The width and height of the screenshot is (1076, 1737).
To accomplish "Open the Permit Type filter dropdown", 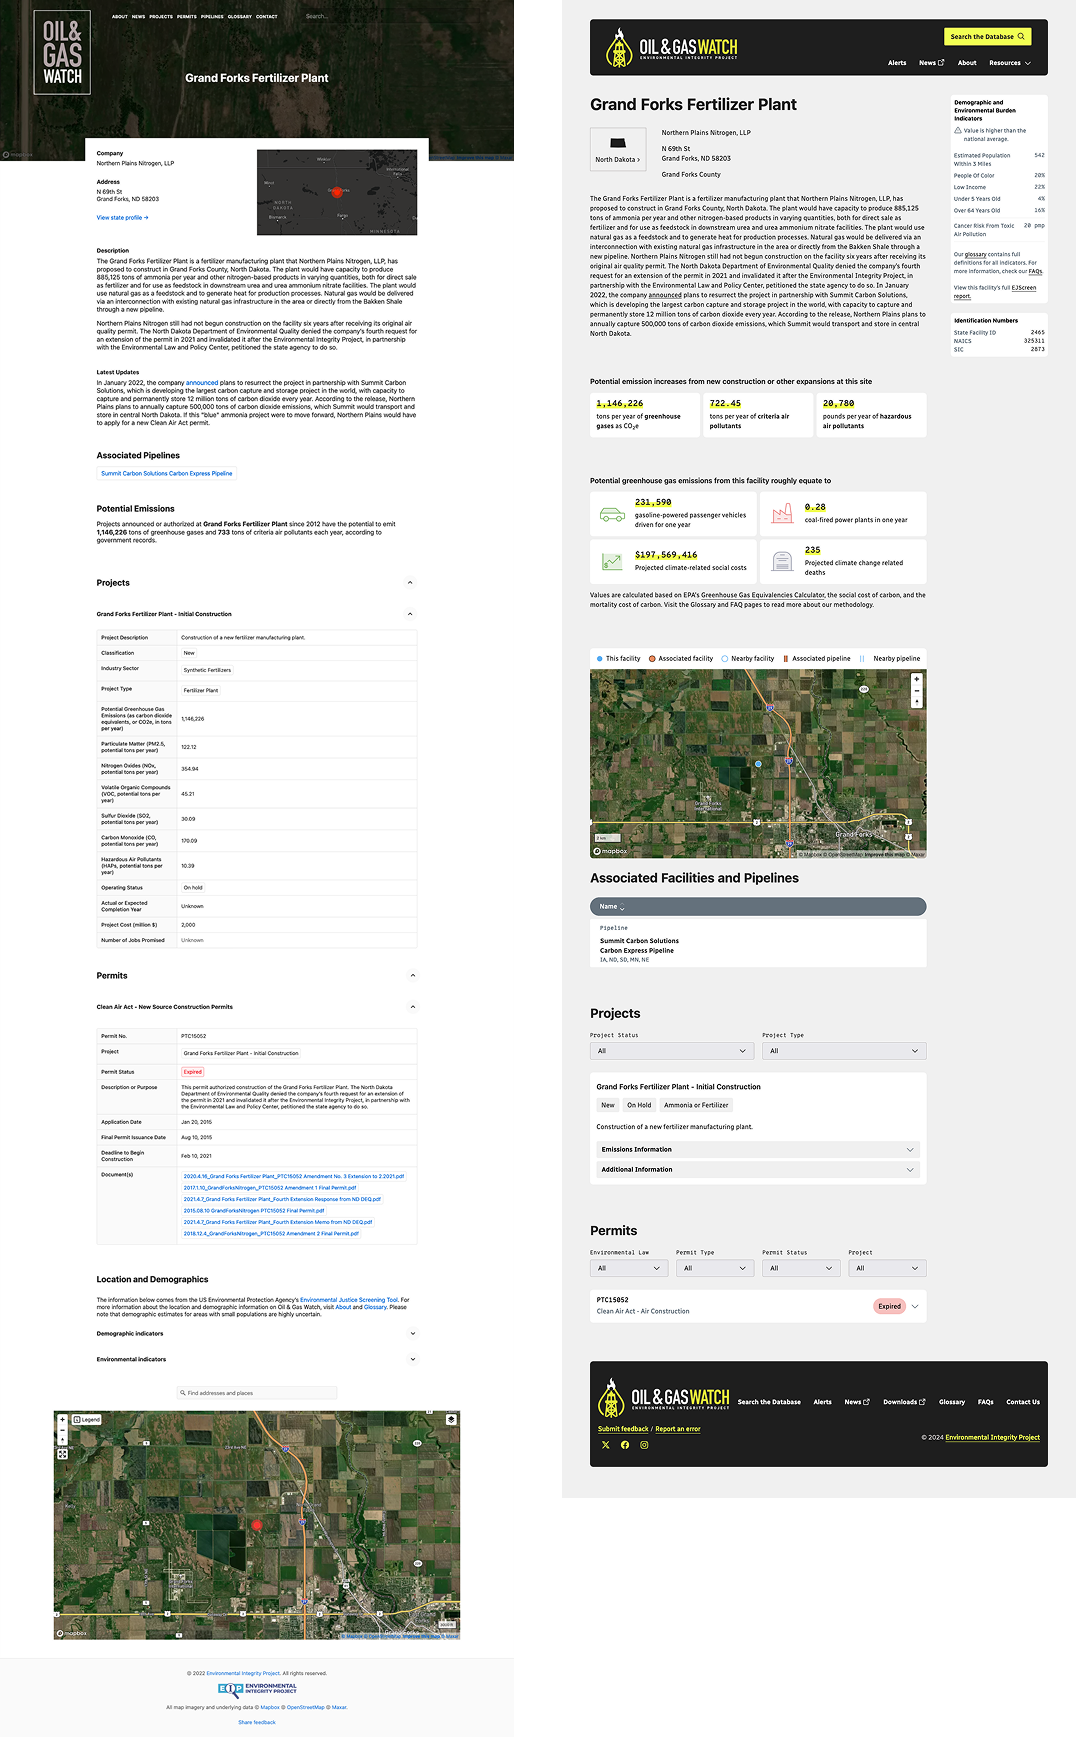I will (715, 1268).
